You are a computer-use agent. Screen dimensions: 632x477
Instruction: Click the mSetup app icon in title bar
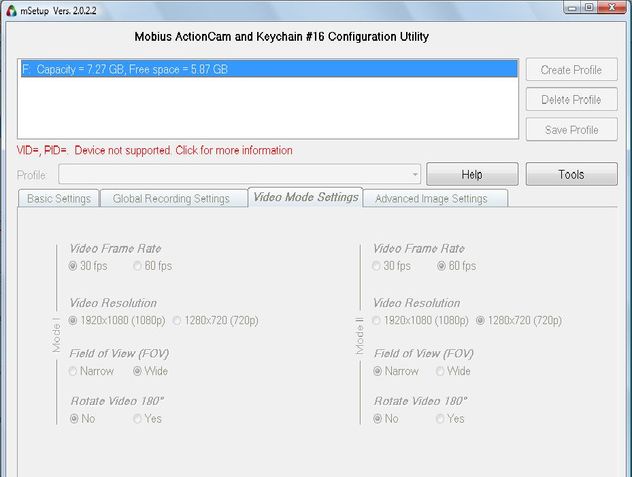tap(11, 10)
